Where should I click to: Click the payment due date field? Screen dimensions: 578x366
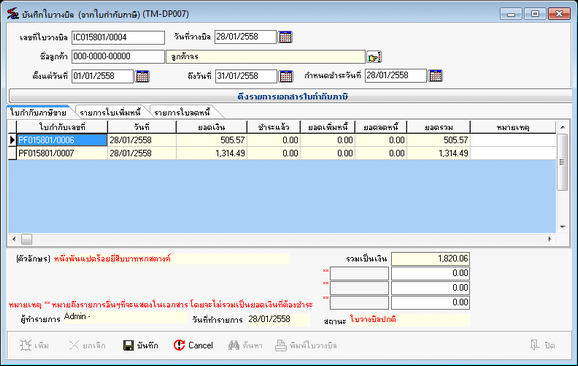point(396,76)
